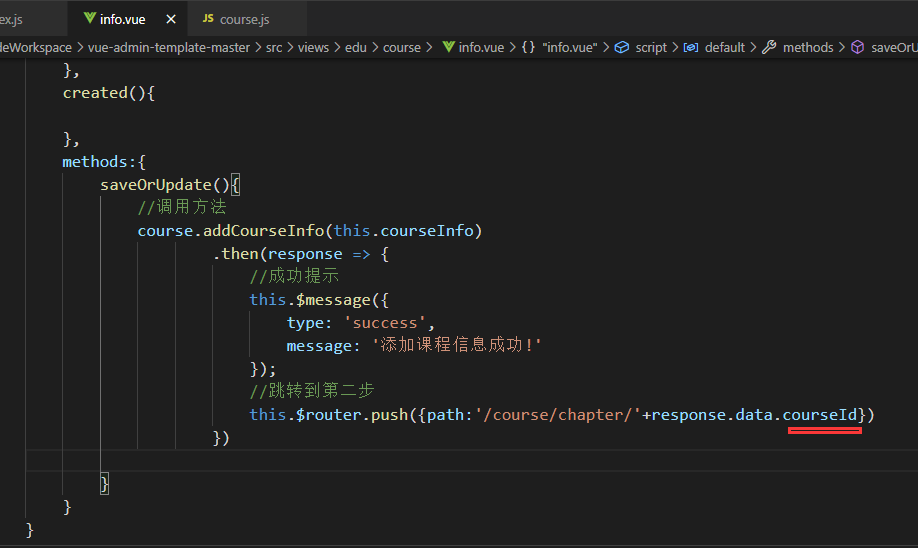Click addCourseInfo in the code
Screen dimensions: 918x548
[x=263, y=231]
